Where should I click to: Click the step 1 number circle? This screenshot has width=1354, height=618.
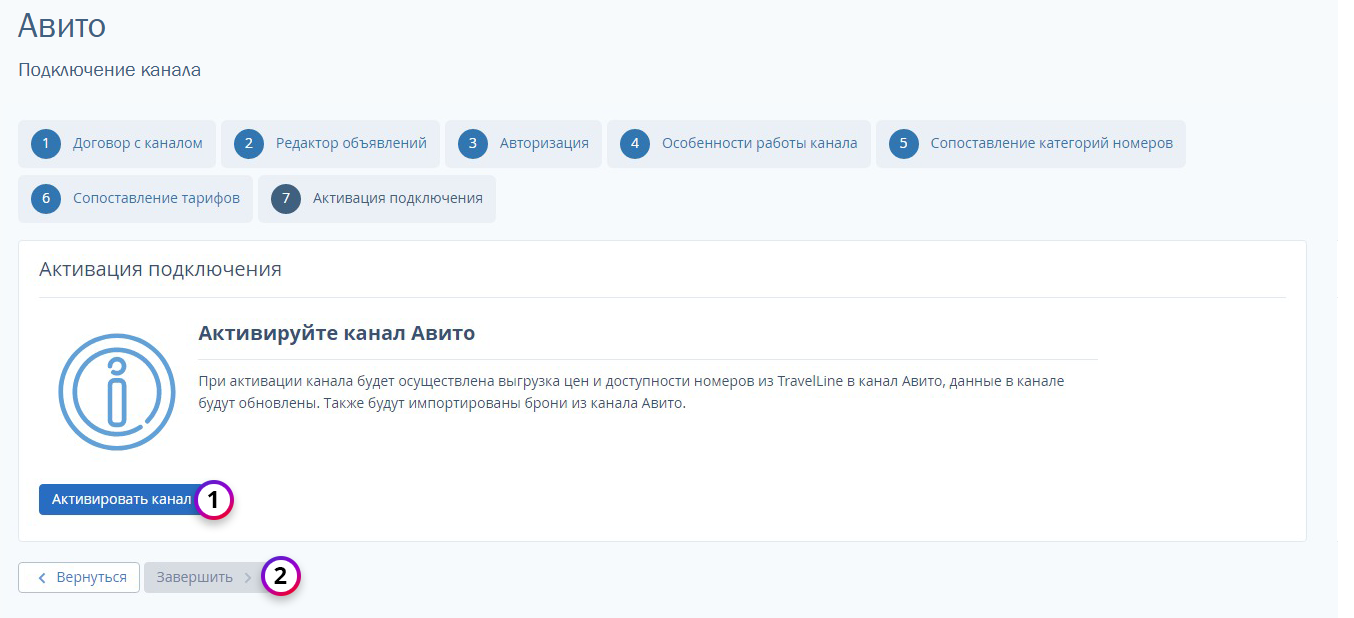tap(46, 143)
